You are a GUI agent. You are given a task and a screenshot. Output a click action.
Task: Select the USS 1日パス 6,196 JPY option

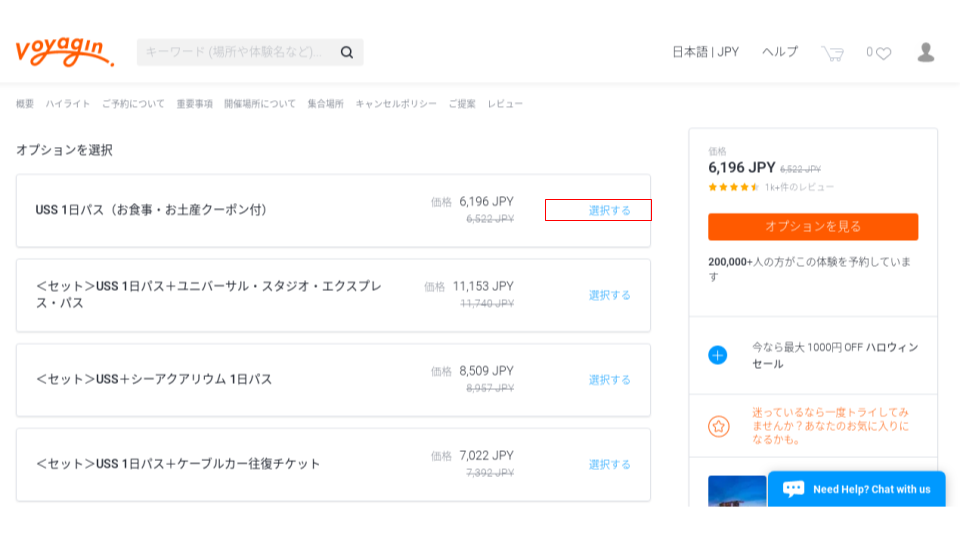point(609,211)
